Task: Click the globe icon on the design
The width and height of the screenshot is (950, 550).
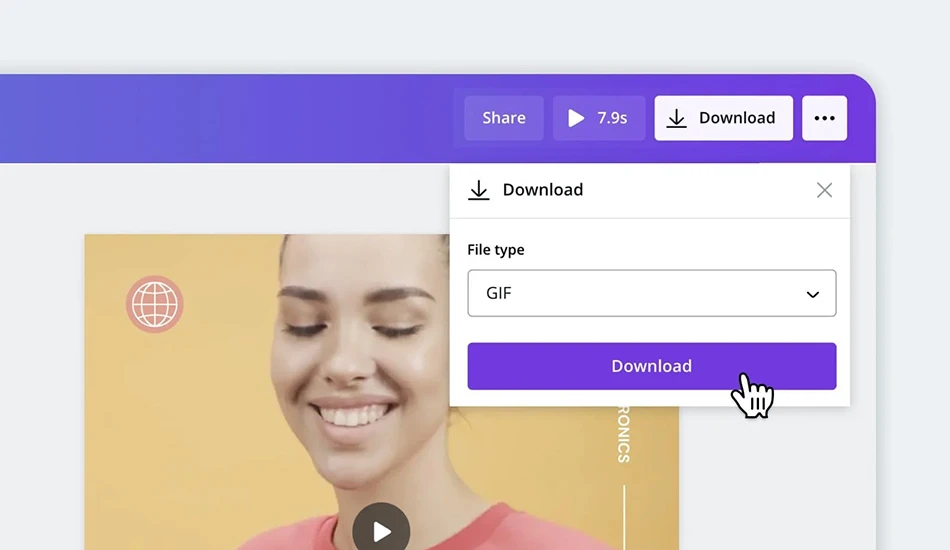Action: click(154, 304)
